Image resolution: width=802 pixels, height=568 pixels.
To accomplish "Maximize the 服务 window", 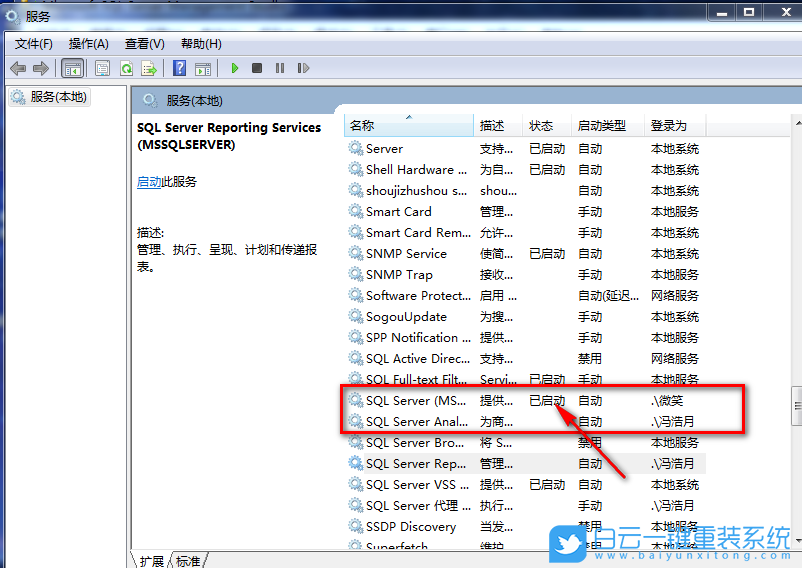I will click(x=749, y=13).
